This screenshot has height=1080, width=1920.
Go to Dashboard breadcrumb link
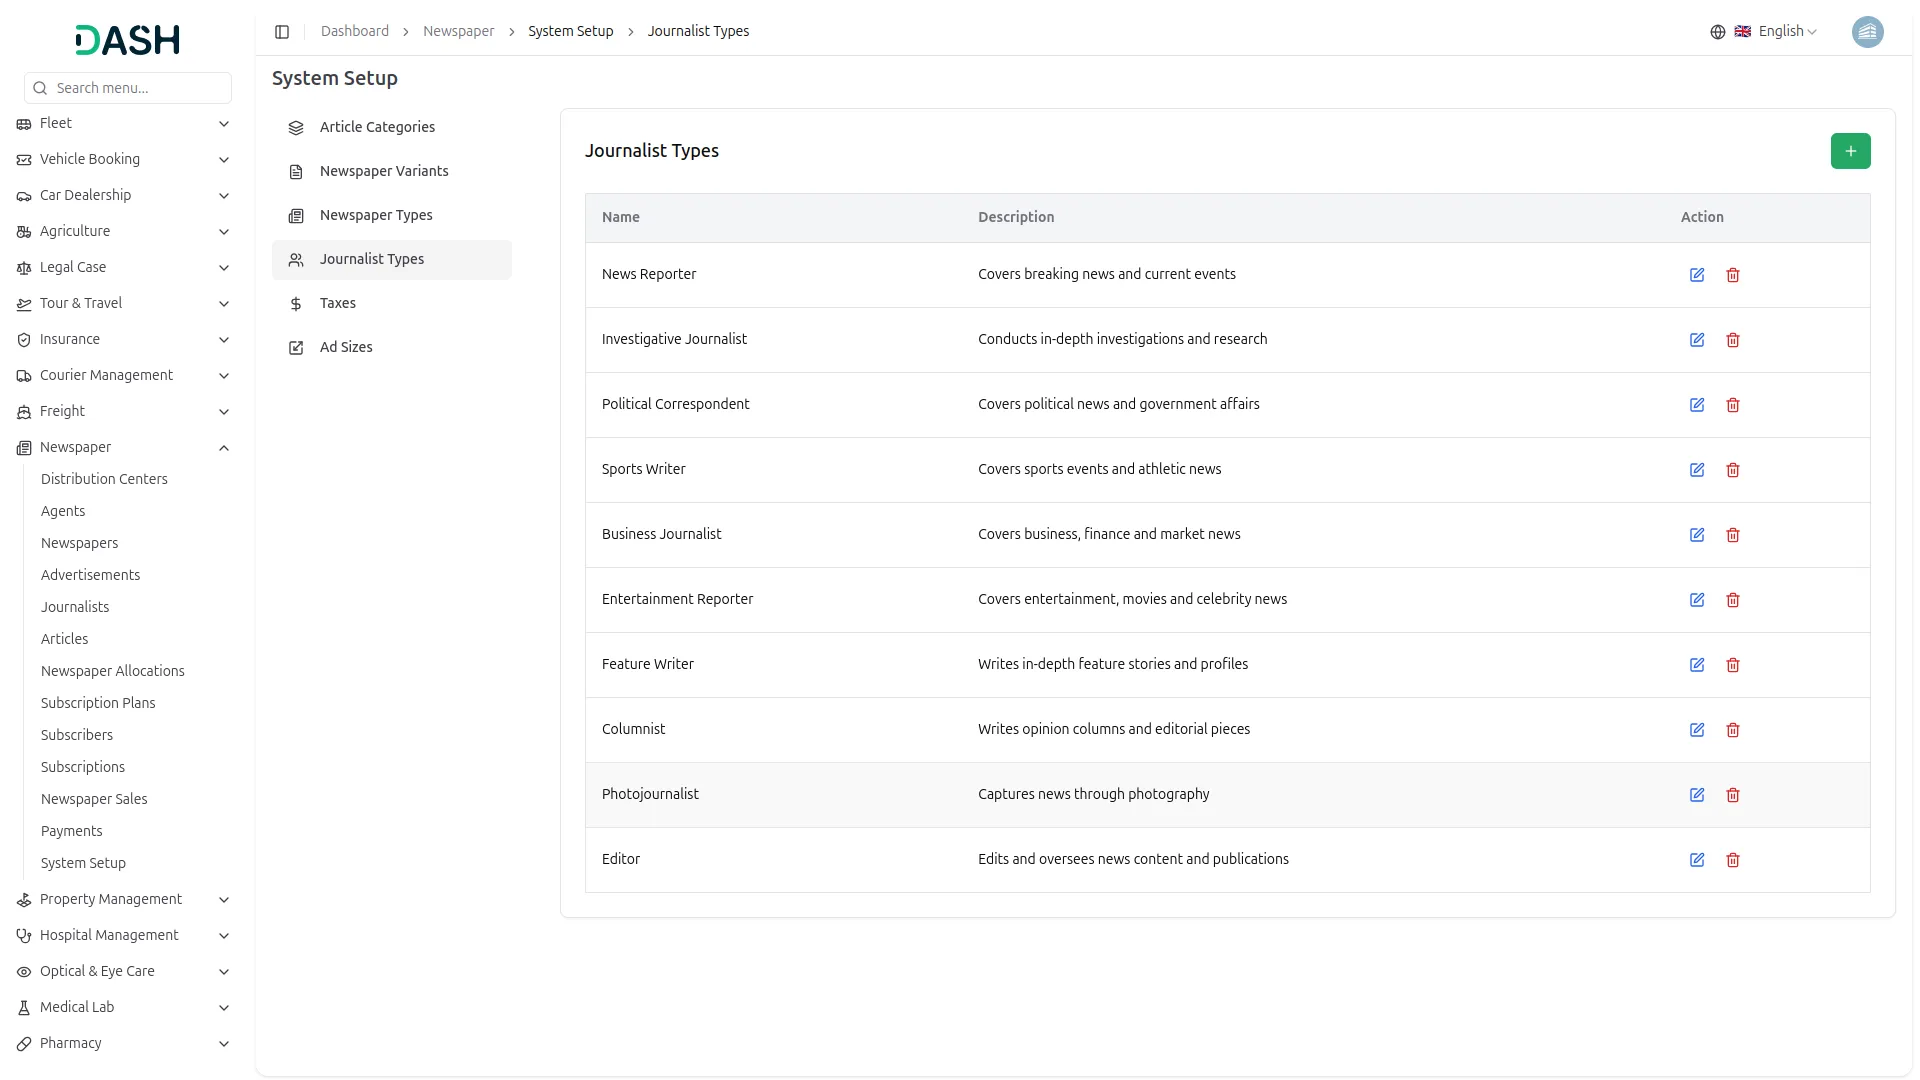tap(355, 31)
